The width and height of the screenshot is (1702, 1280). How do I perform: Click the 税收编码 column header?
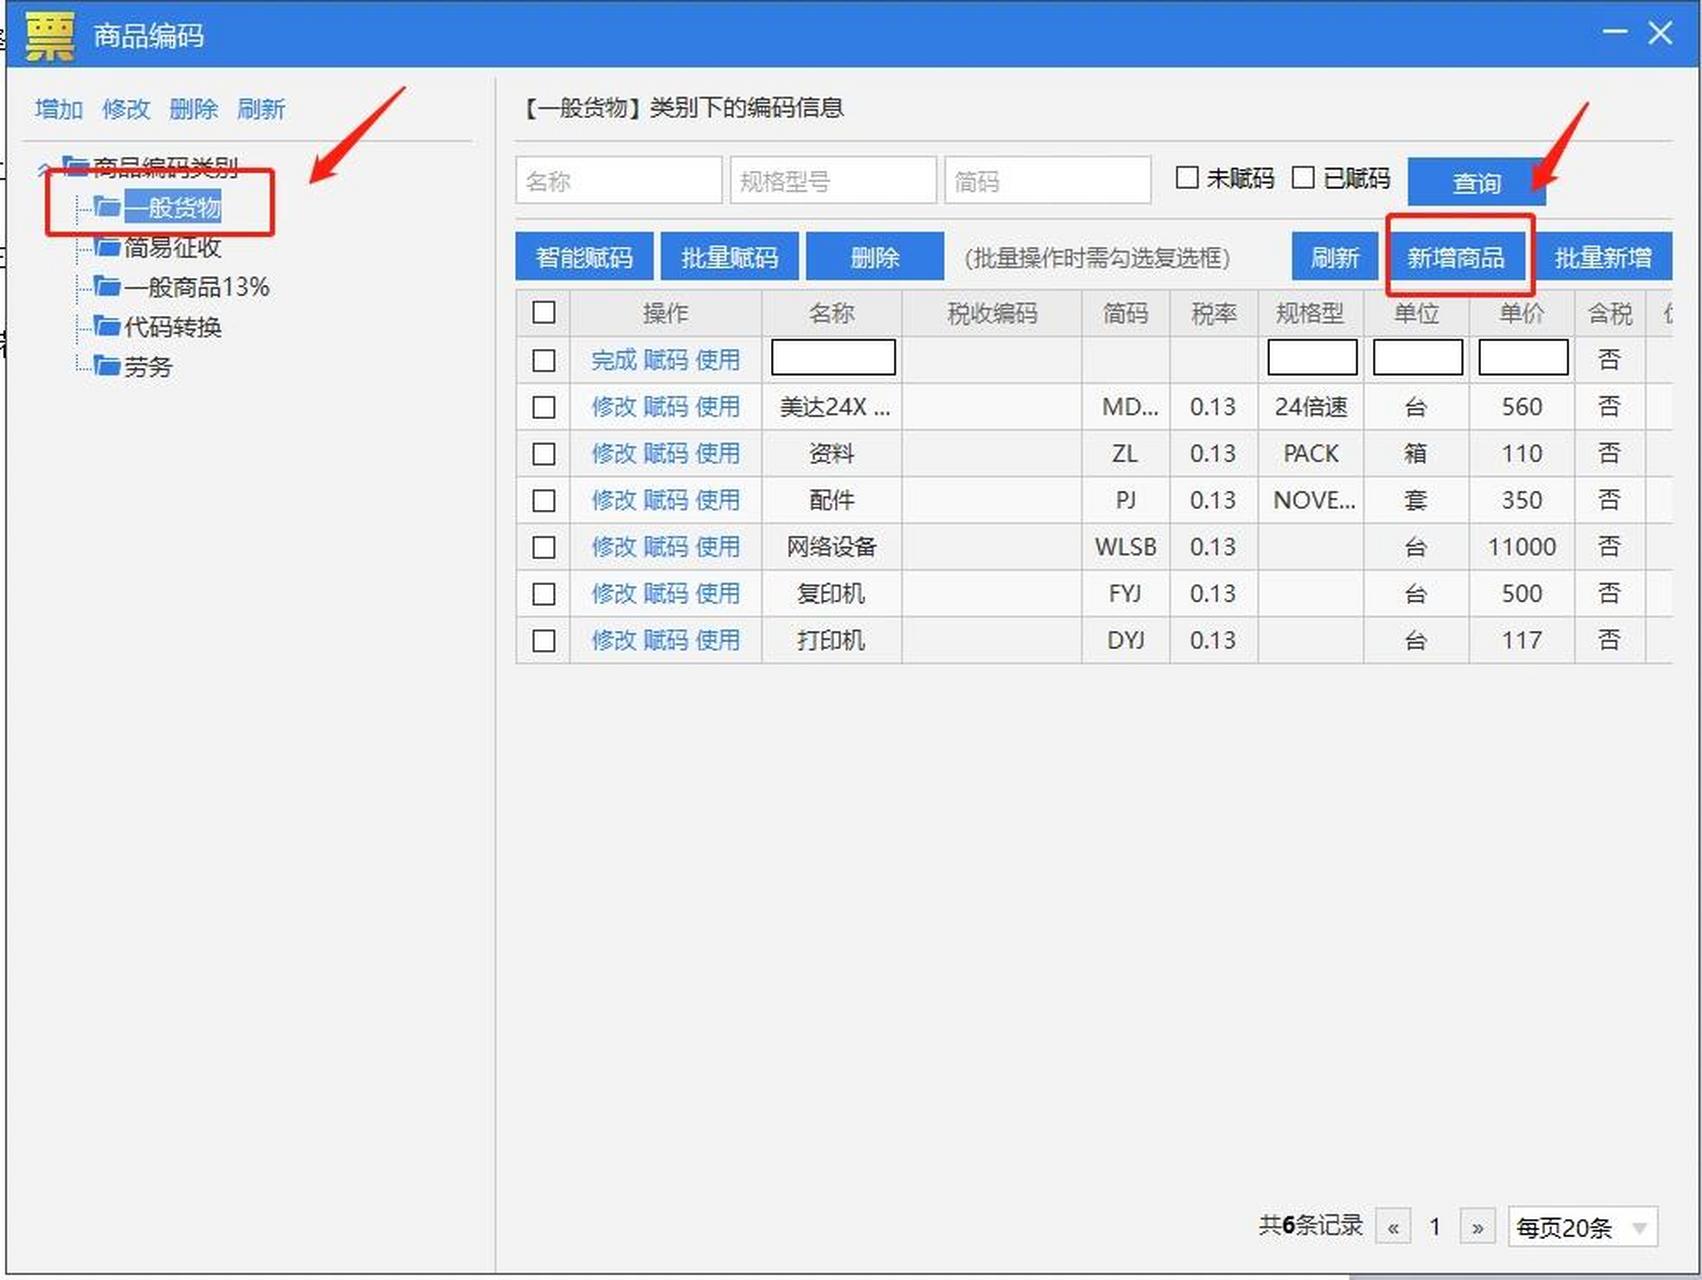pyautogui.click(x=992, y=313)
